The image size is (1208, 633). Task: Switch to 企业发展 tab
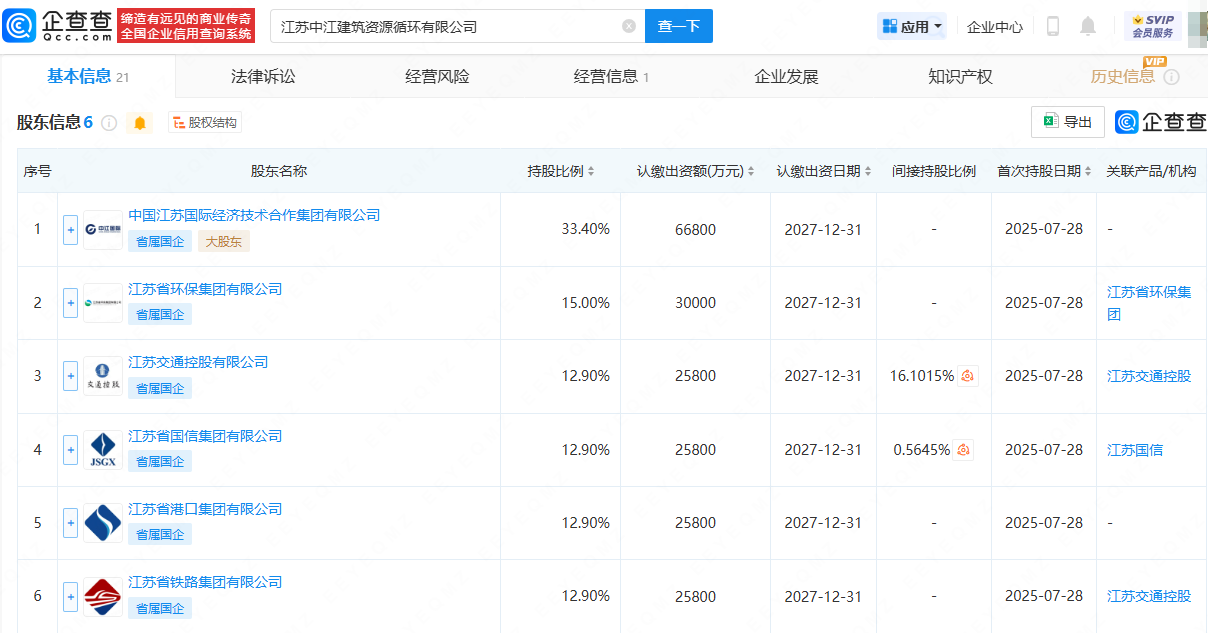[786, 77]
